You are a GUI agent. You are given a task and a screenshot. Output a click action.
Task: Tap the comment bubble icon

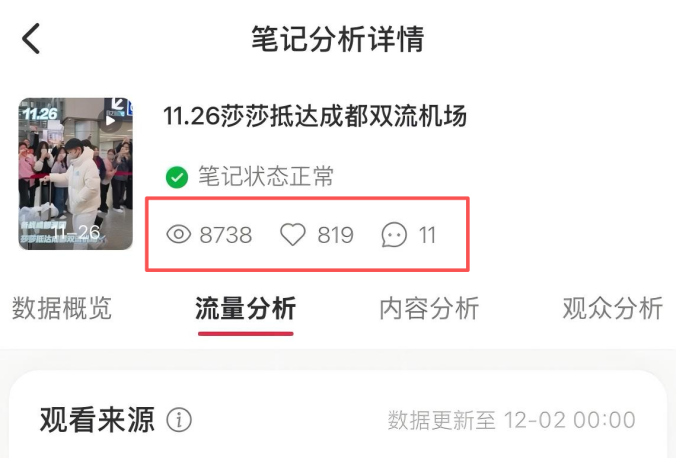pos(394,235)
